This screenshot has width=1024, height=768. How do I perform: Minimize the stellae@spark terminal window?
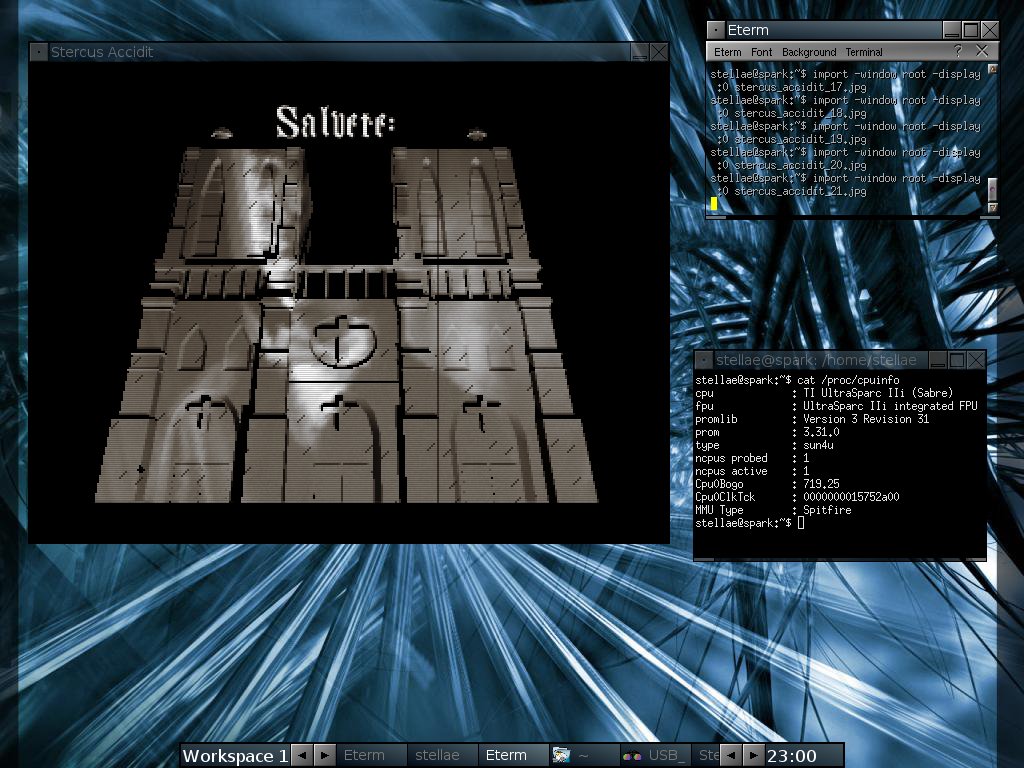click(x=938, y=360)
